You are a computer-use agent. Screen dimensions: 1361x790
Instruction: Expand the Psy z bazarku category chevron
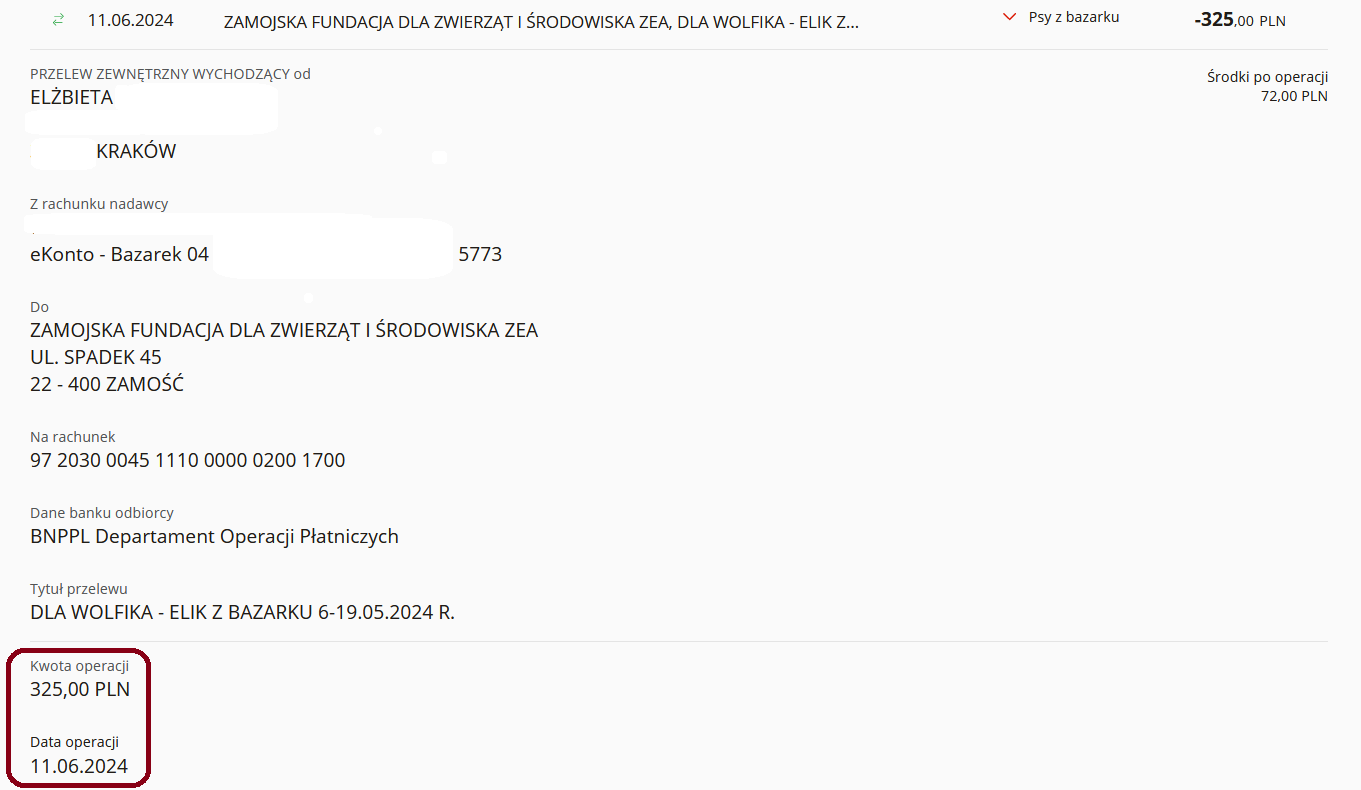(x=1009, y=17)
